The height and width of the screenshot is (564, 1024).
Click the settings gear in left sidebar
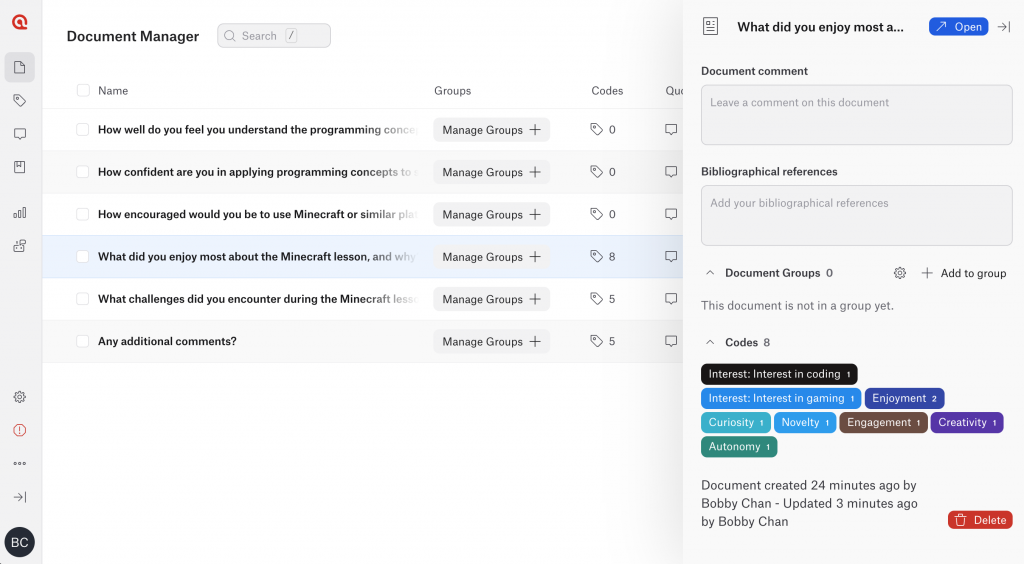pos(20,397)
